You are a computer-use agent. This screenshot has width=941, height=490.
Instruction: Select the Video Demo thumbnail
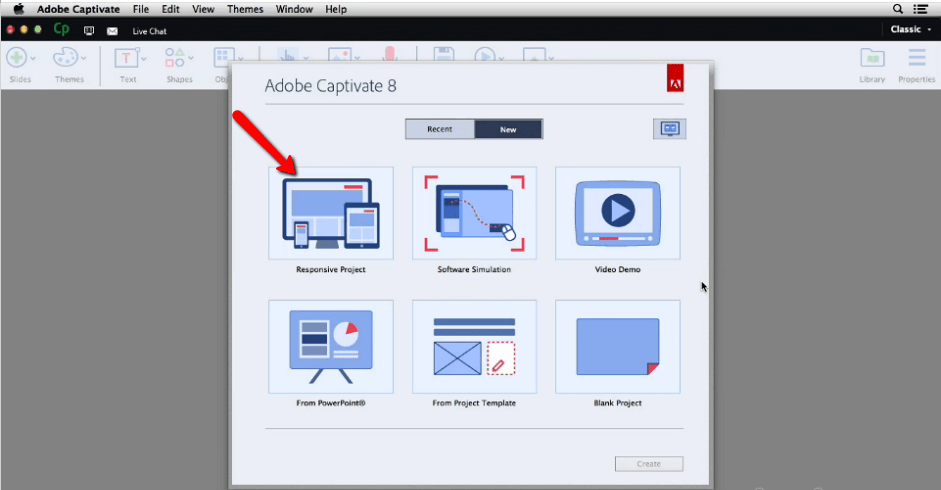click(618, 213)
